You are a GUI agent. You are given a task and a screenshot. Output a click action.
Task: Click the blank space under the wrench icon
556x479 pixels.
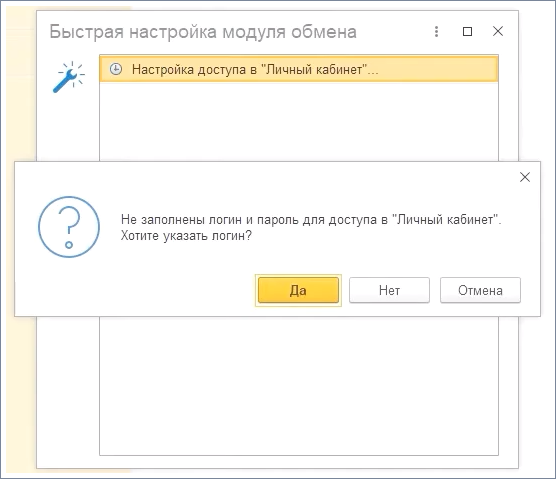(68, 128)
